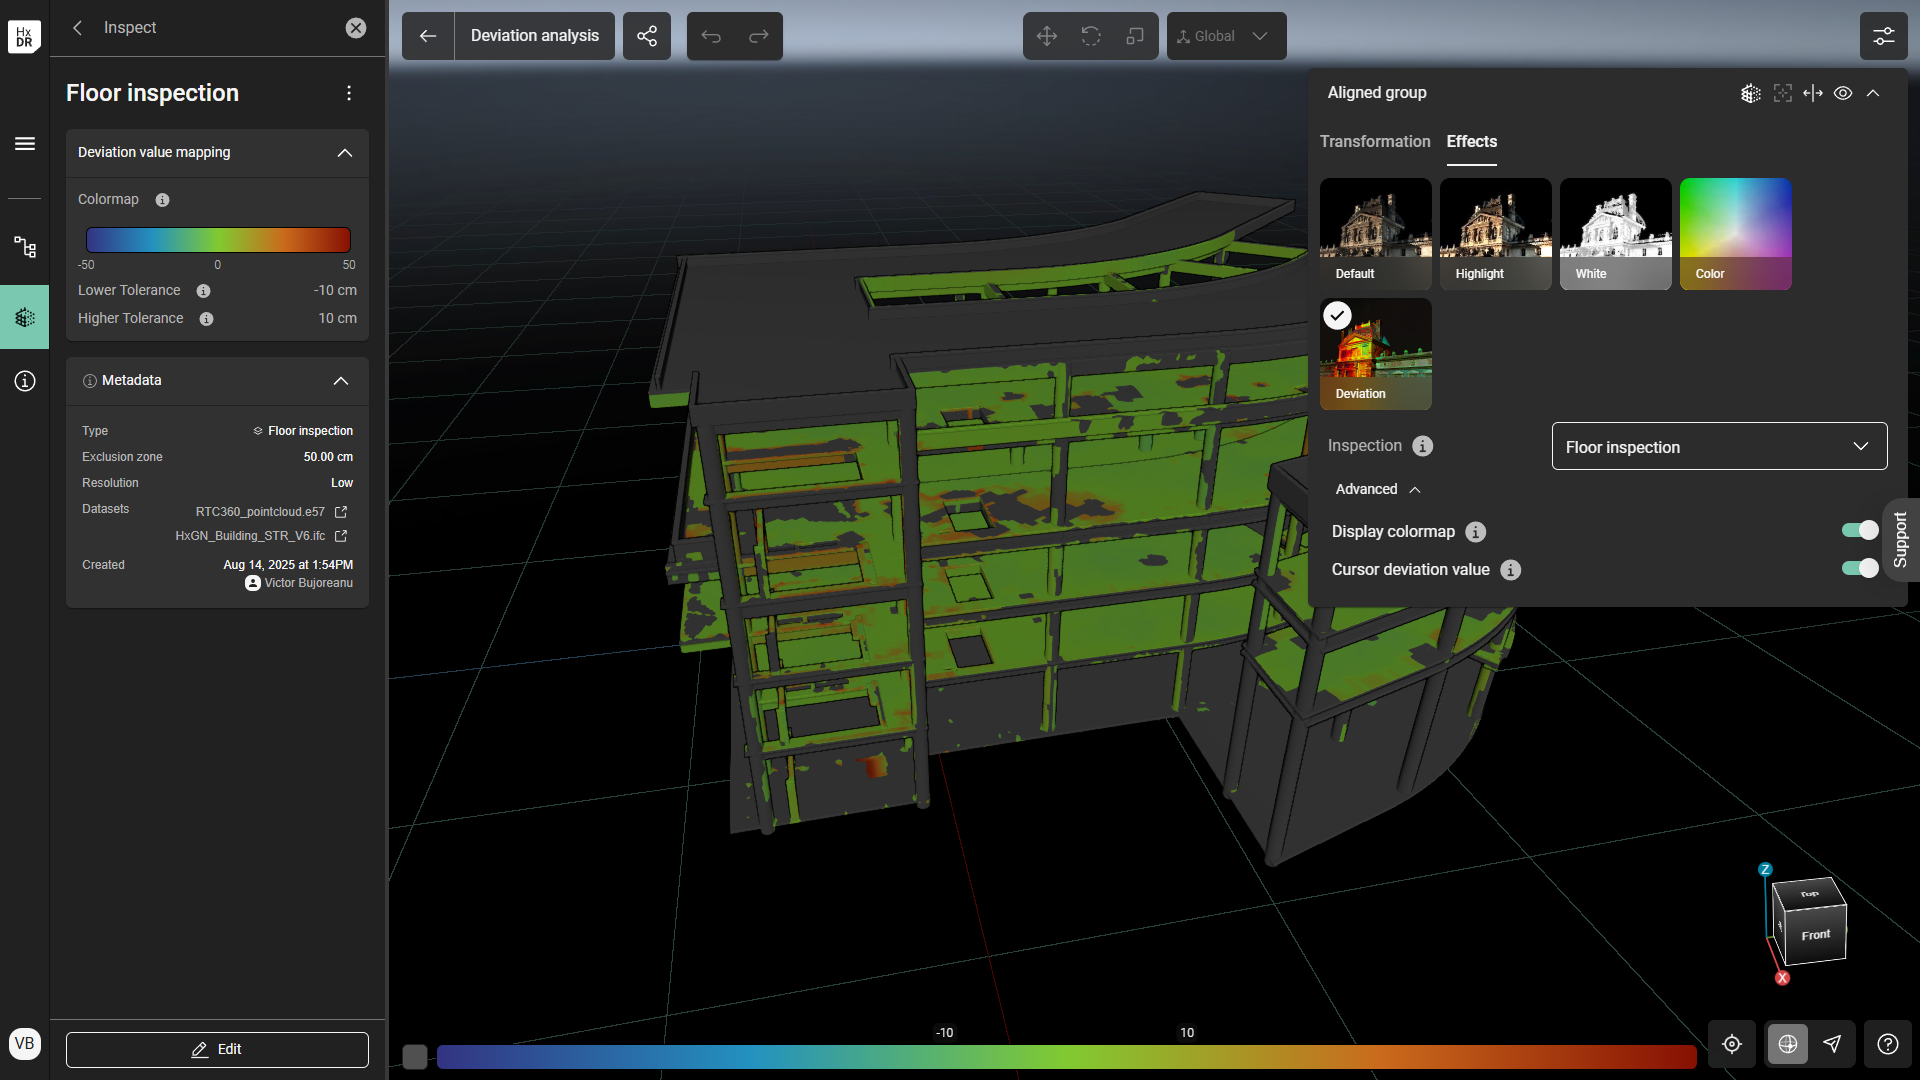Open the RTC360_pointcloud.e57 dataset link
The width and height of the screenshot is (1920, 1080).
point(341,511)
